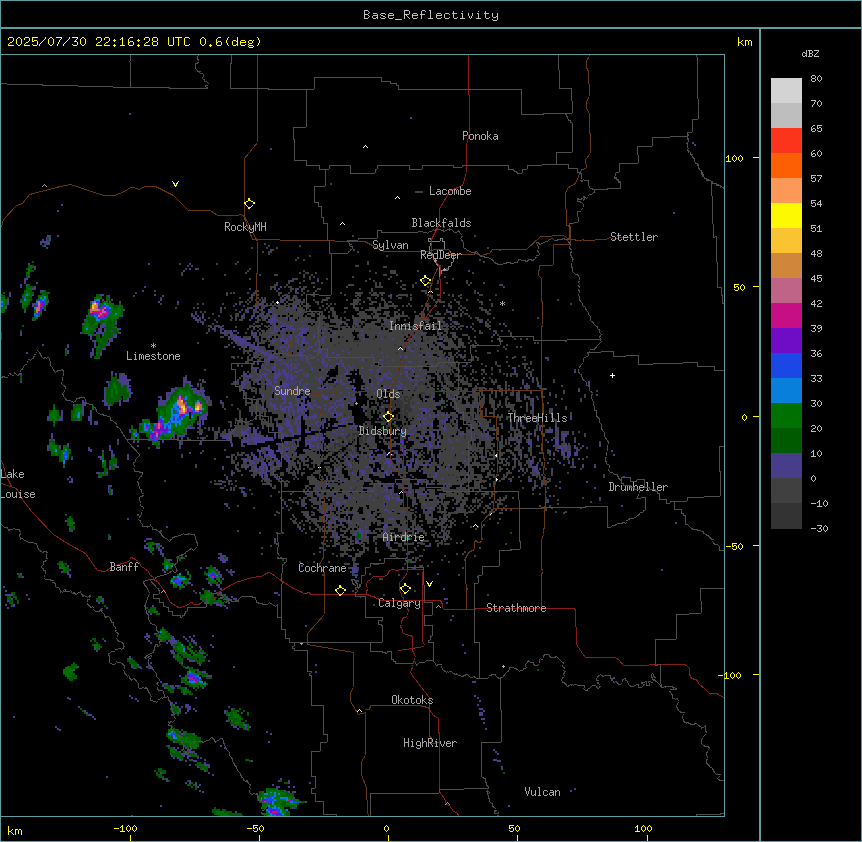Select the -50 tick on right axis

734,546
